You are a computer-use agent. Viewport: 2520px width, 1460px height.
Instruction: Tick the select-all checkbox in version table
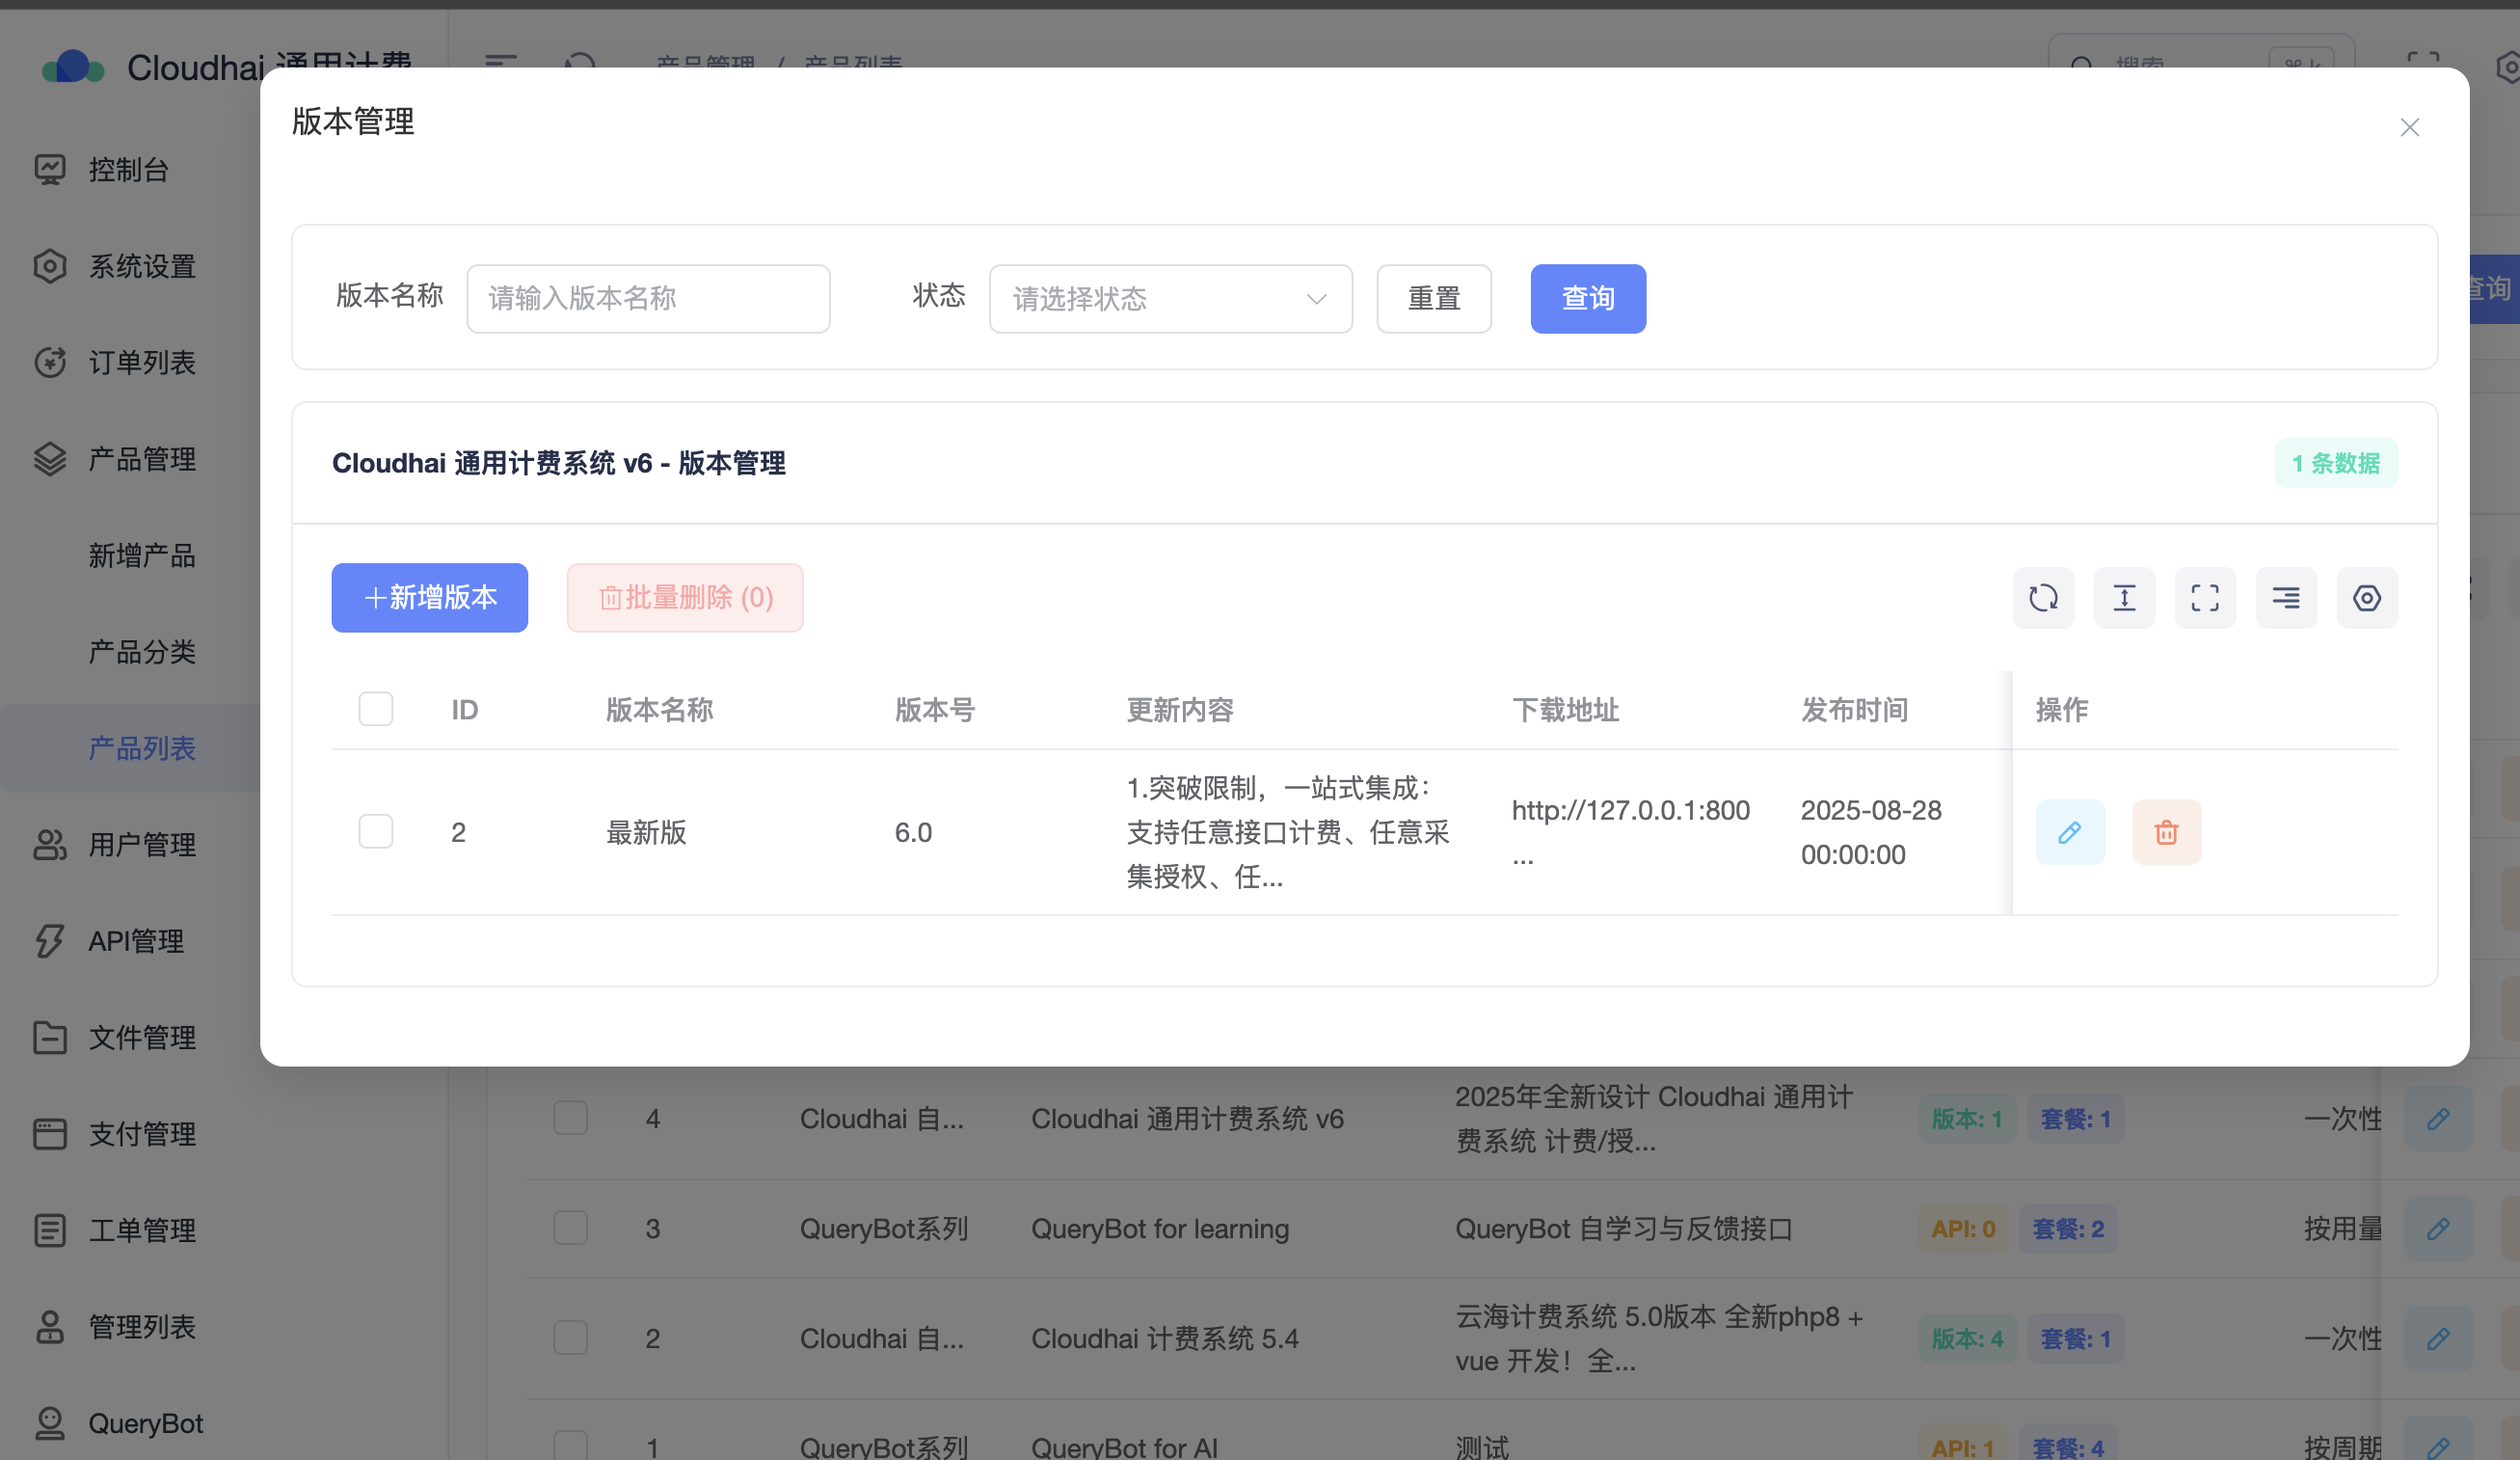(x=375, y=708)
